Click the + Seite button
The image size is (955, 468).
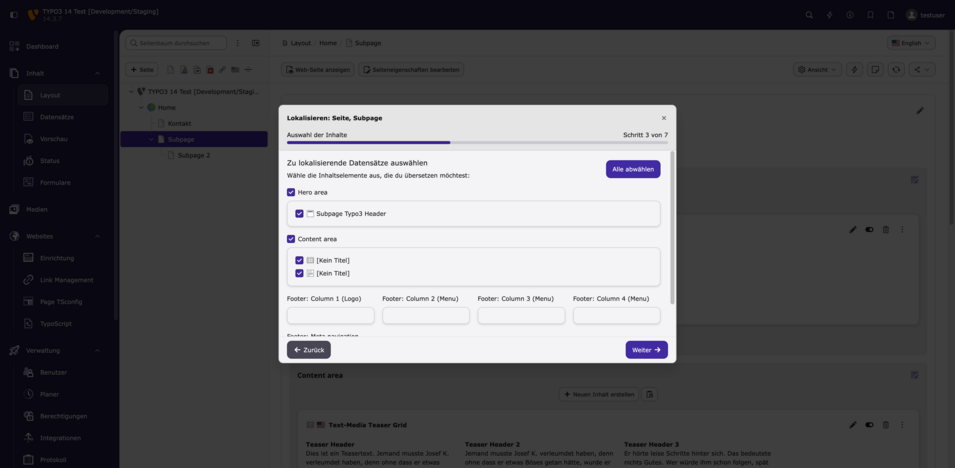pyautogui.click(x=142, y=69)
